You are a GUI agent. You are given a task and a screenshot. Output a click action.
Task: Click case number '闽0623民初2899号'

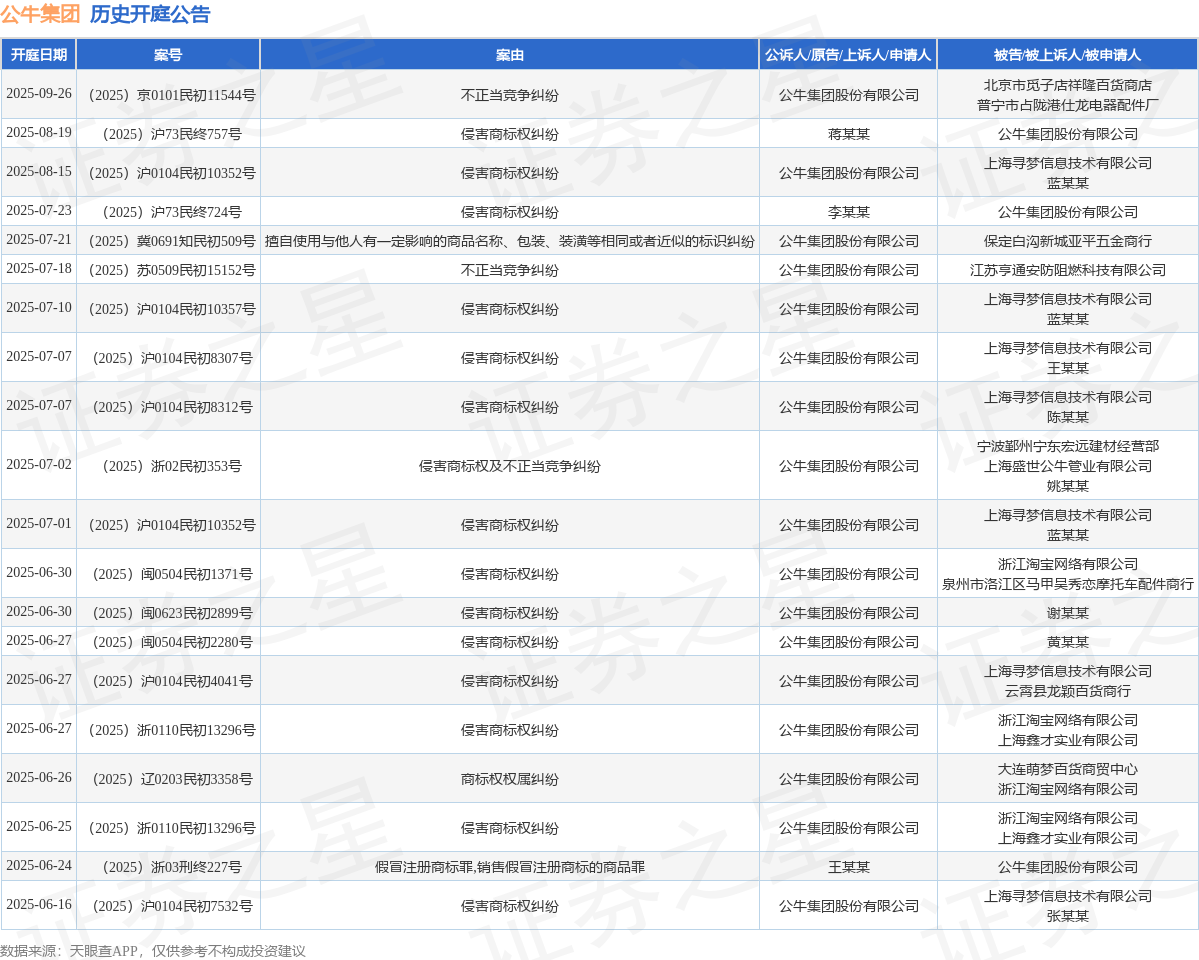[172, 613]
